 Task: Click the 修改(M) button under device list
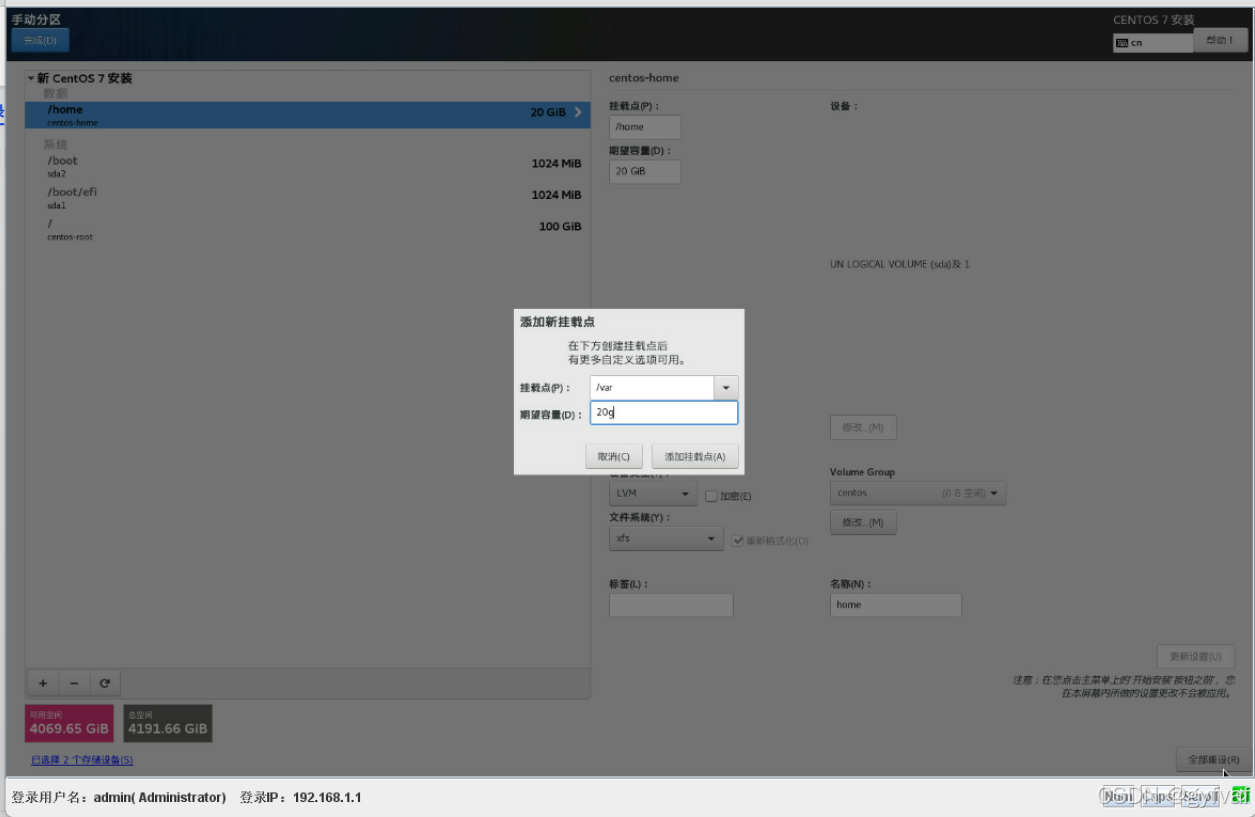[863, 428]
